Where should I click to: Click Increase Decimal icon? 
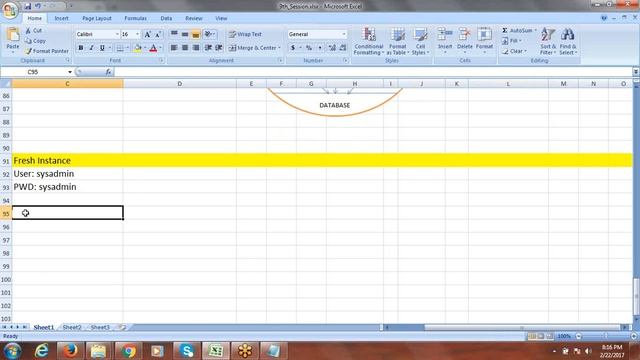coord(332,48)
